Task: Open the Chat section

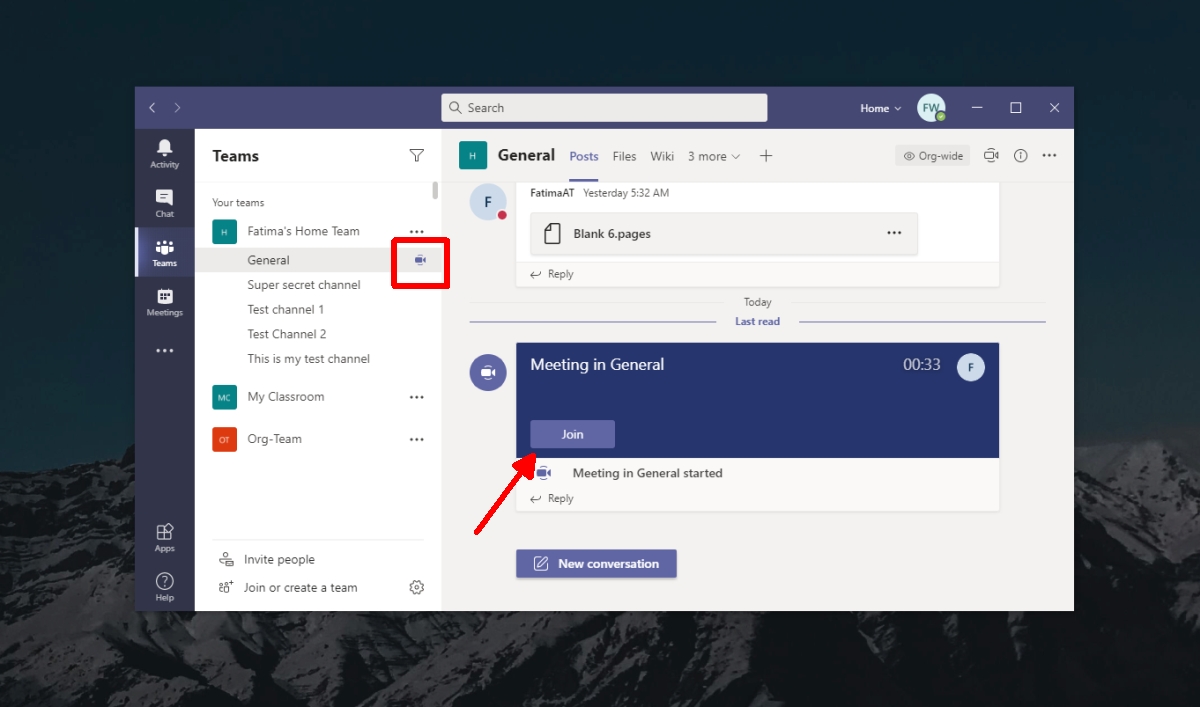Action: (164, 201)
